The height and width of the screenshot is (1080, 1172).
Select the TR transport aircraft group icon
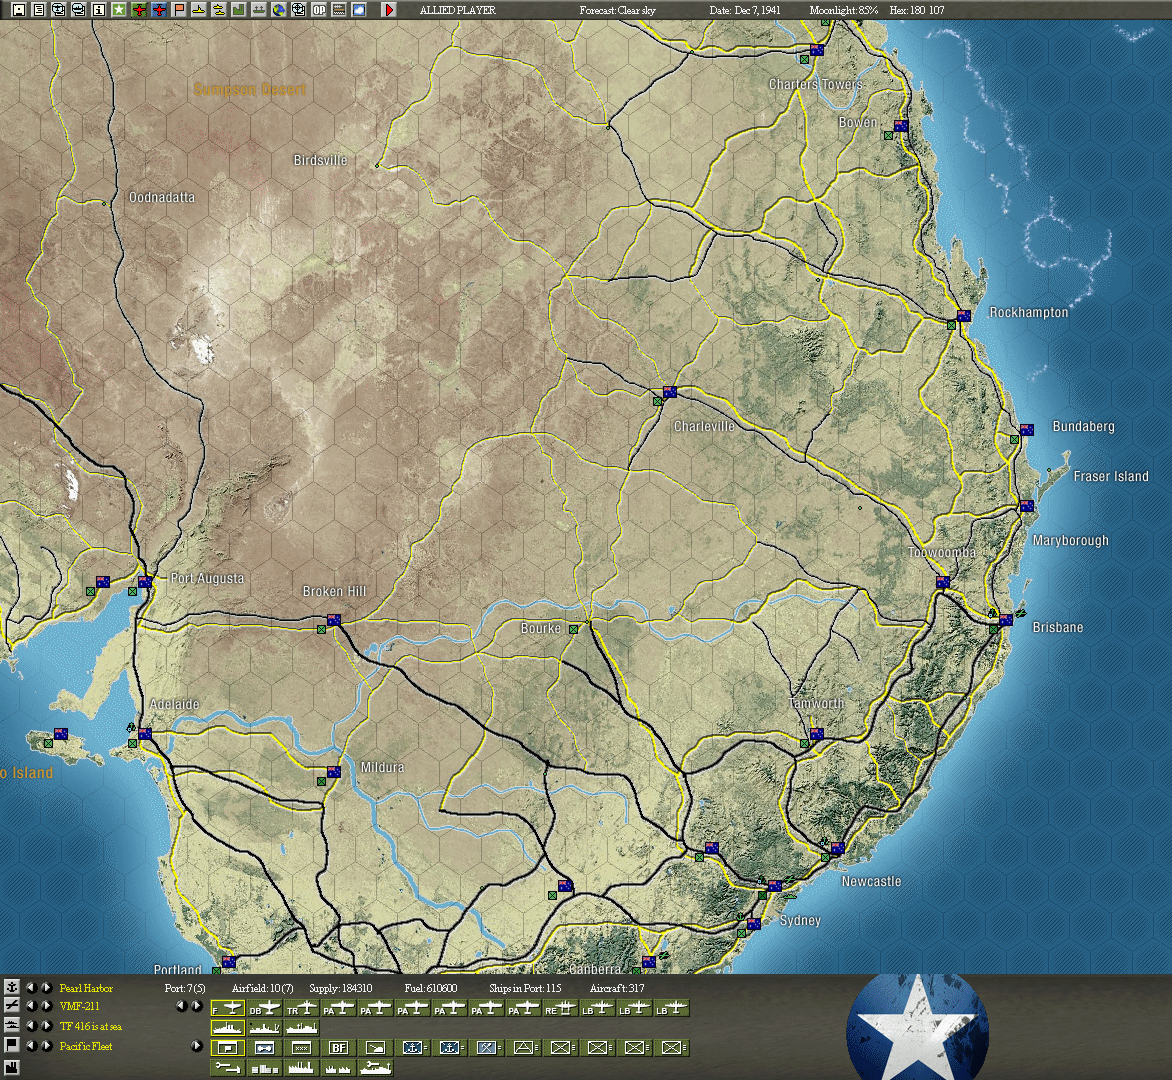point(302,1008)
